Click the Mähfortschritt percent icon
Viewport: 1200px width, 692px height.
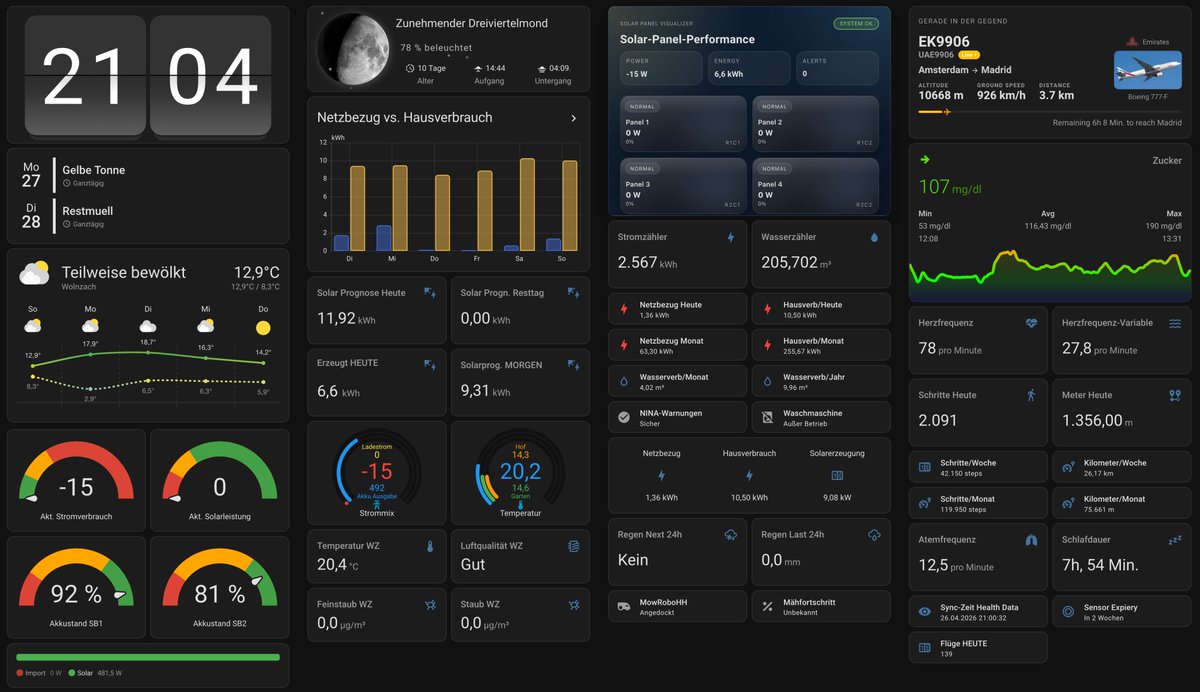coord(768,606)
